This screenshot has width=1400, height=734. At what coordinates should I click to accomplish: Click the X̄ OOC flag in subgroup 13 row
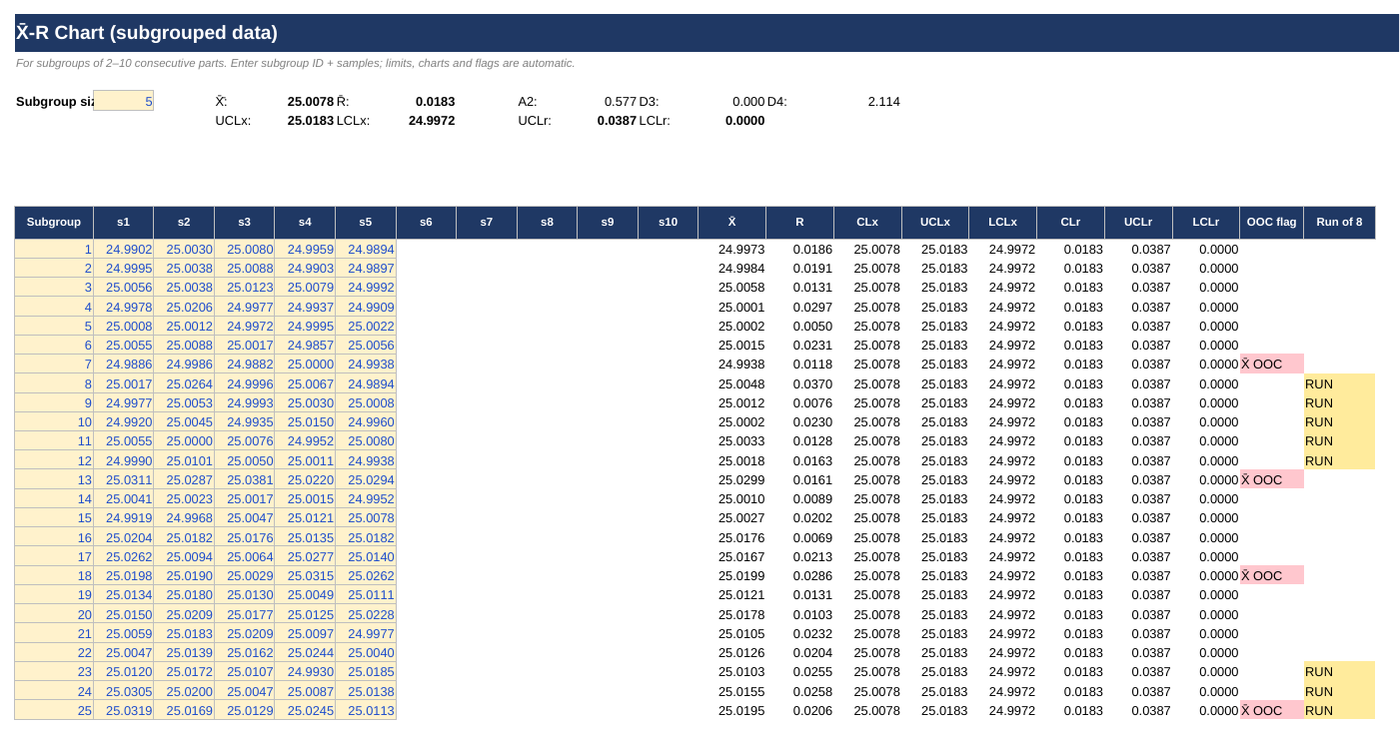pos(1271,480)
